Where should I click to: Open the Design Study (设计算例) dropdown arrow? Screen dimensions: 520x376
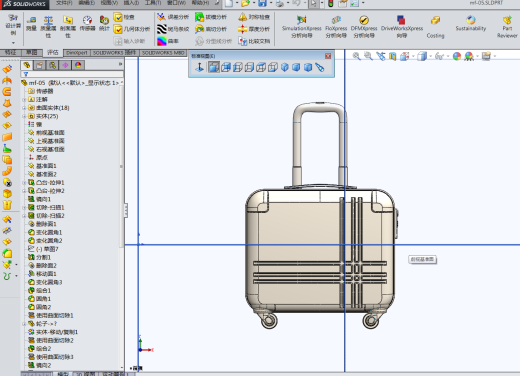[x=13, y=43]
